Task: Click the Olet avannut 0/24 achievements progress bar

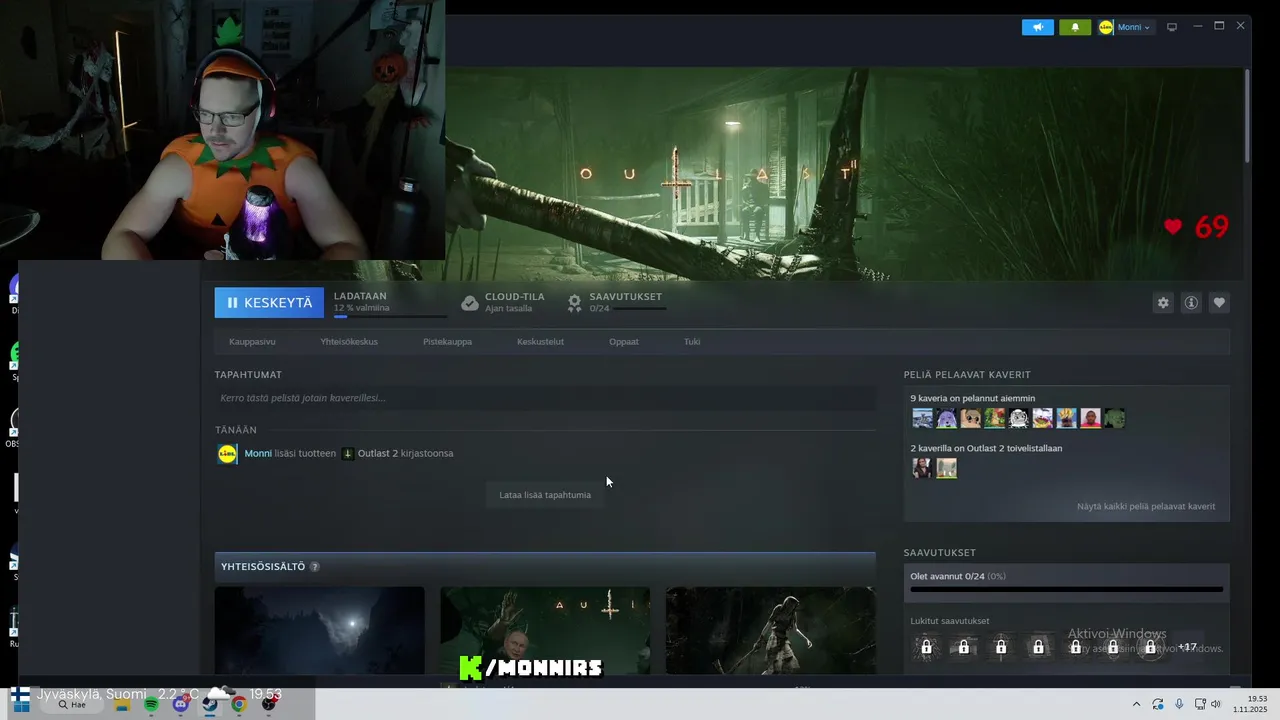Action: point(1066,589)
